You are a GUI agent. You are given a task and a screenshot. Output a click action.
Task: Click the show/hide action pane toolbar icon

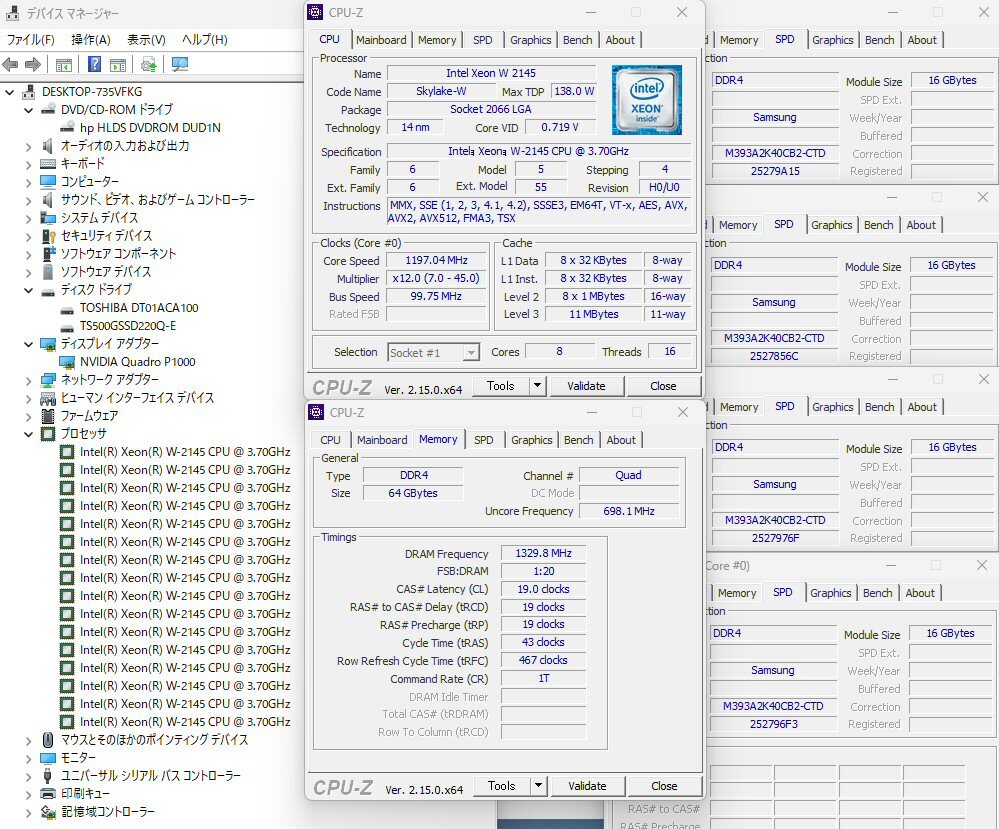click(118, 64)
